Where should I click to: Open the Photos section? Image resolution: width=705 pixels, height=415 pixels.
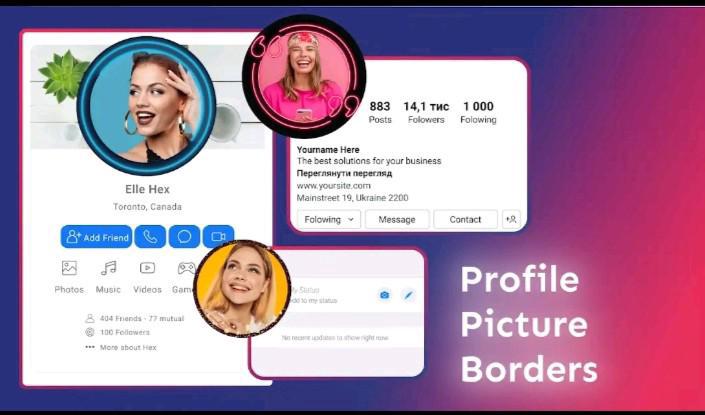[x=69, y=276]
